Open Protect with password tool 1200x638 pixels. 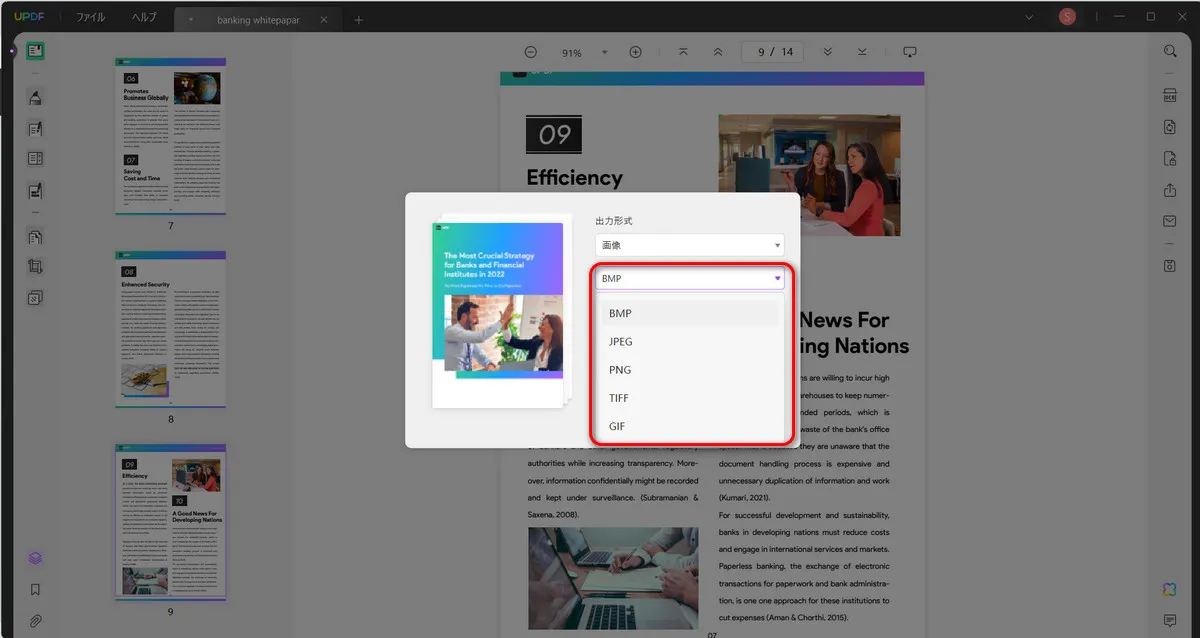click(1170, 158)
